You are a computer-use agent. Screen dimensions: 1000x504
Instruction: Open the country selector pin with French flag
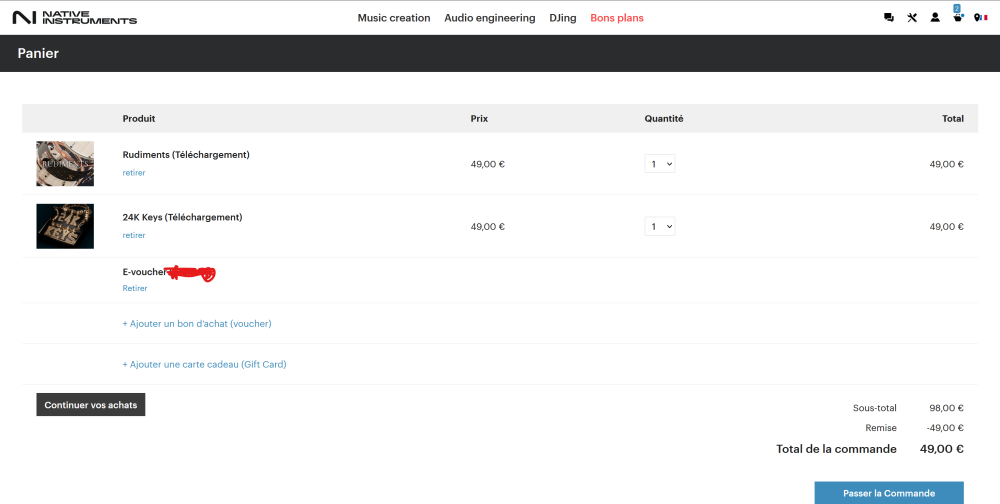[x=981, y=18]
